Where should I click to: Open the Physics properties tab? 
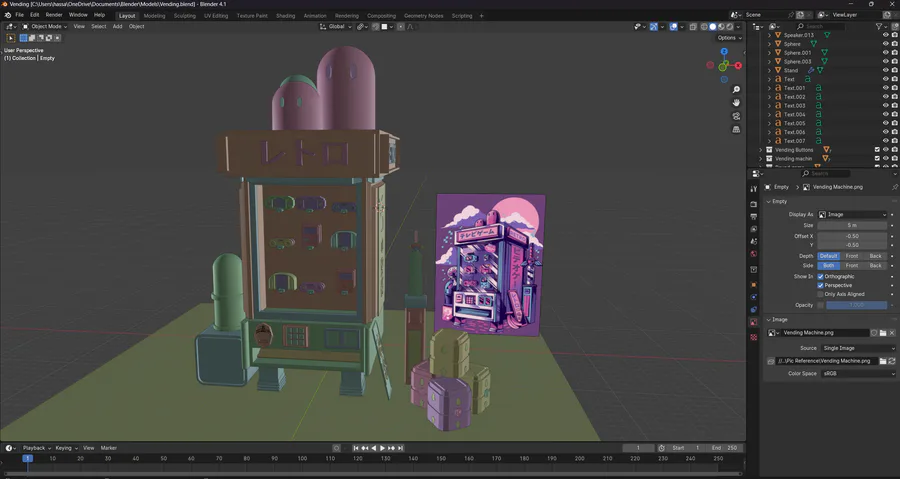click(x=754, y=297)
